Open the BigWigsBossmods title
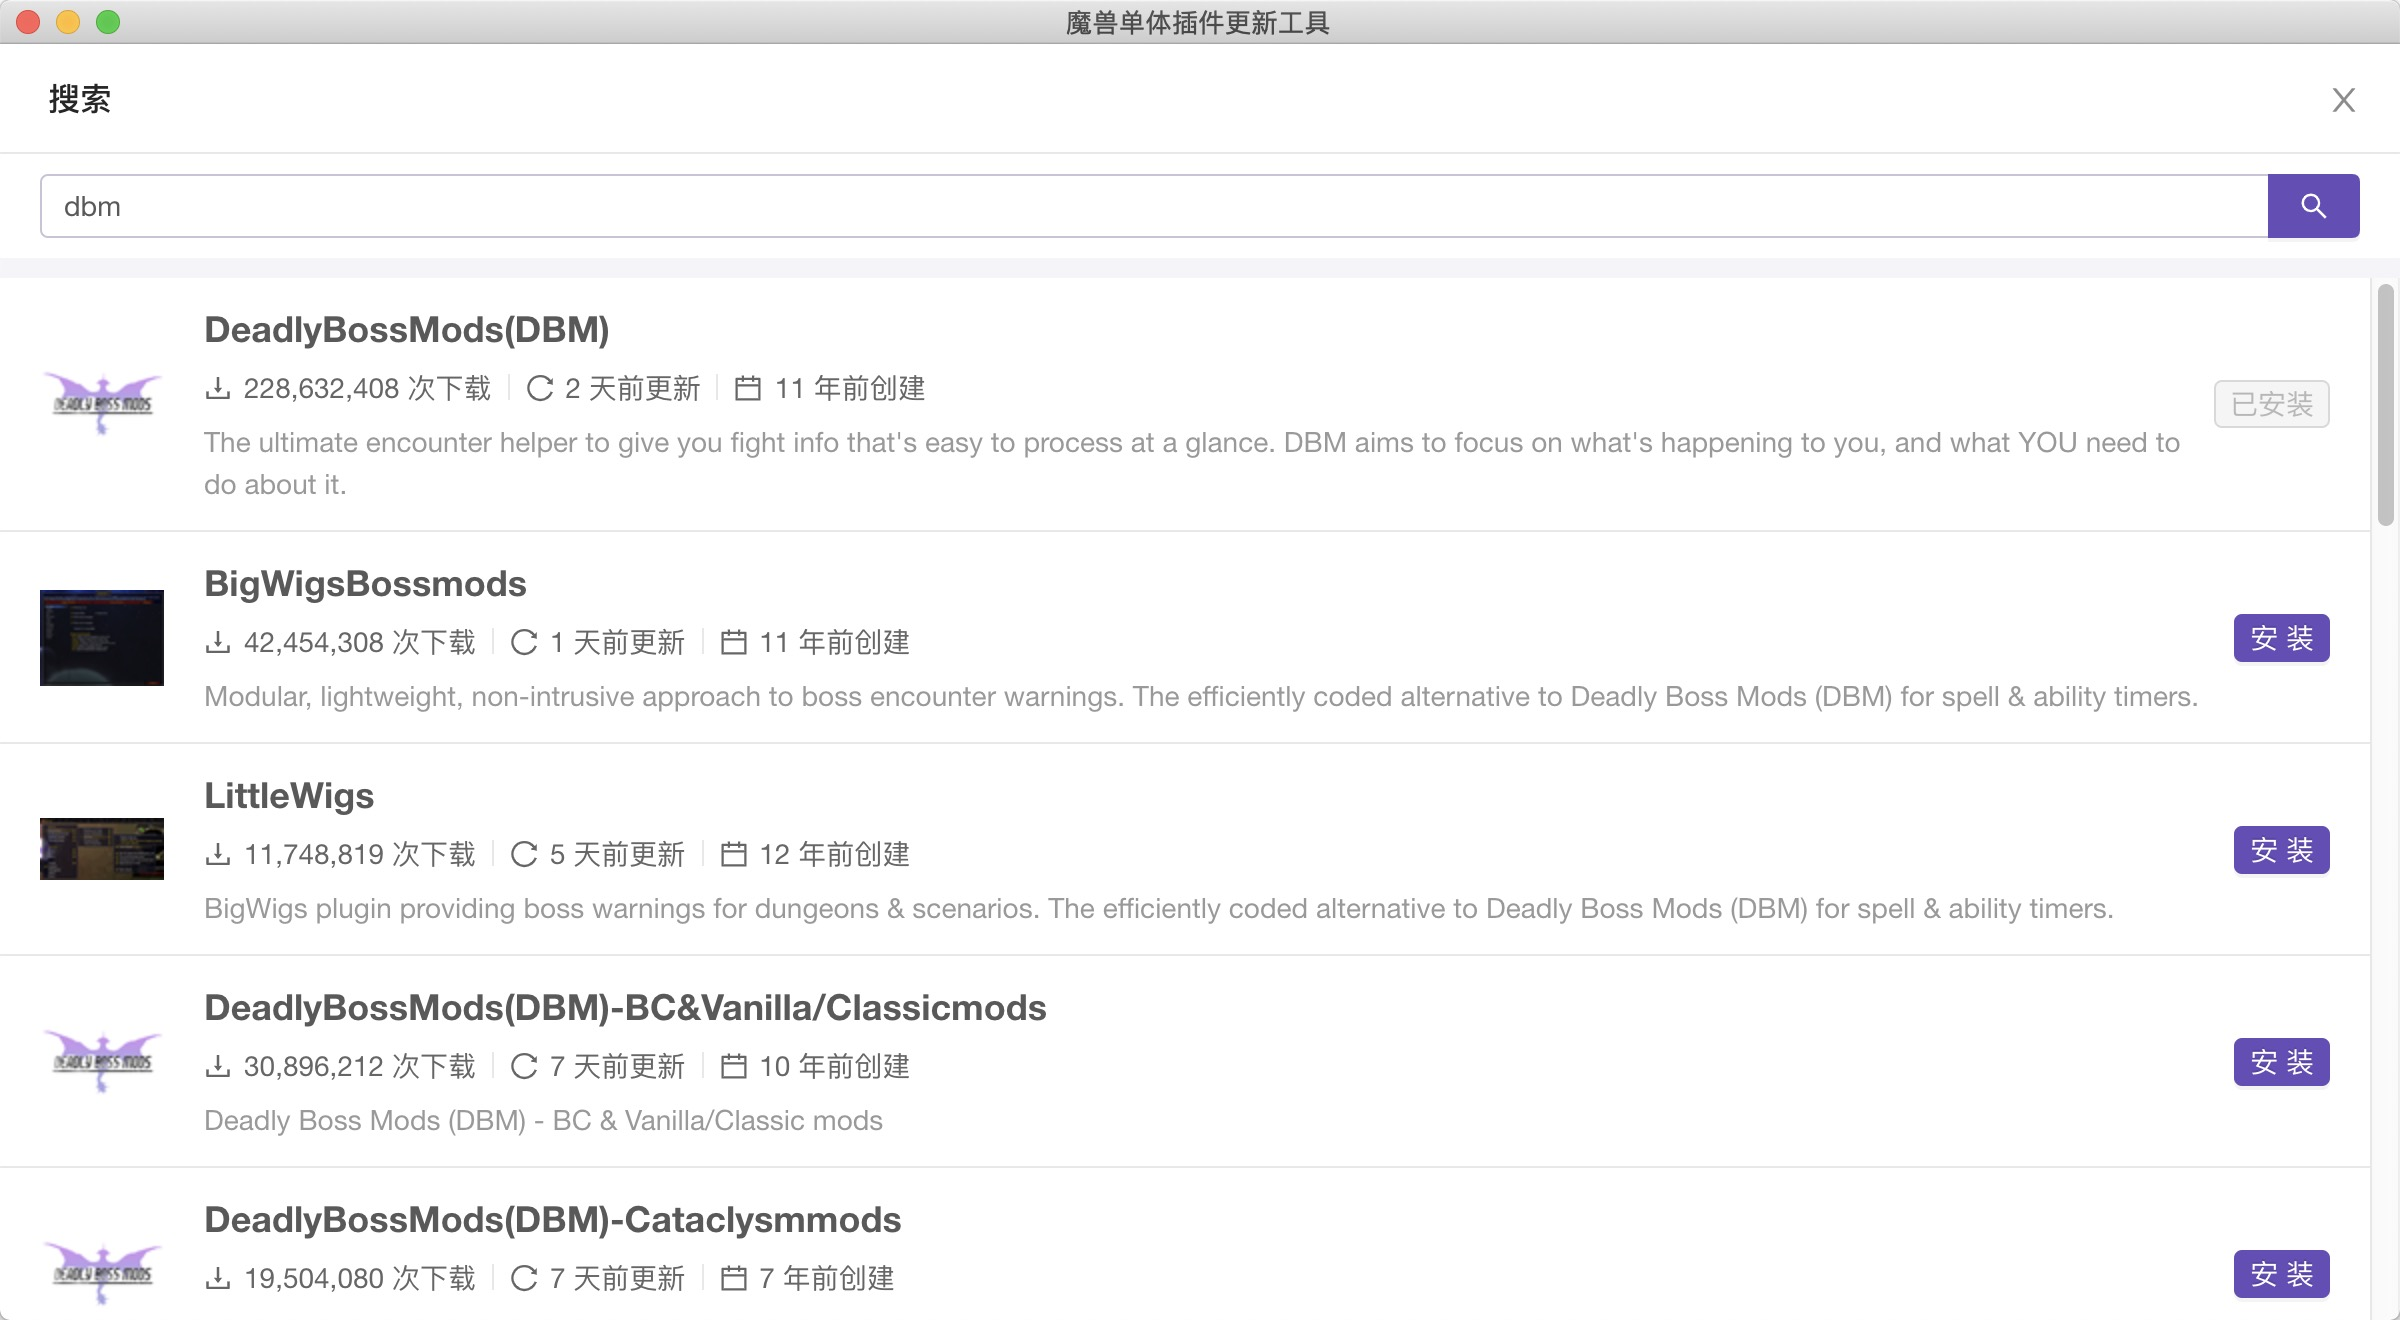 365,584
